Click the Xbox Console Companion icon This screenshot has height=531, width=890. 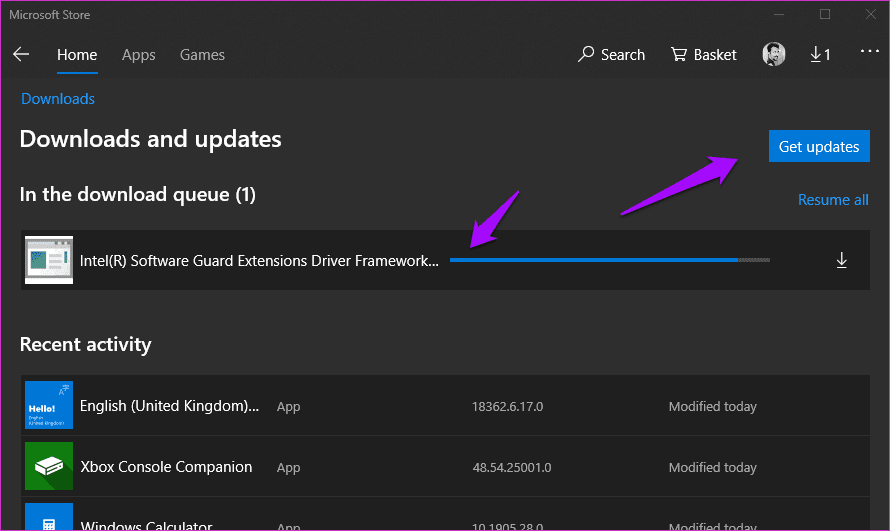coord(49,466)
